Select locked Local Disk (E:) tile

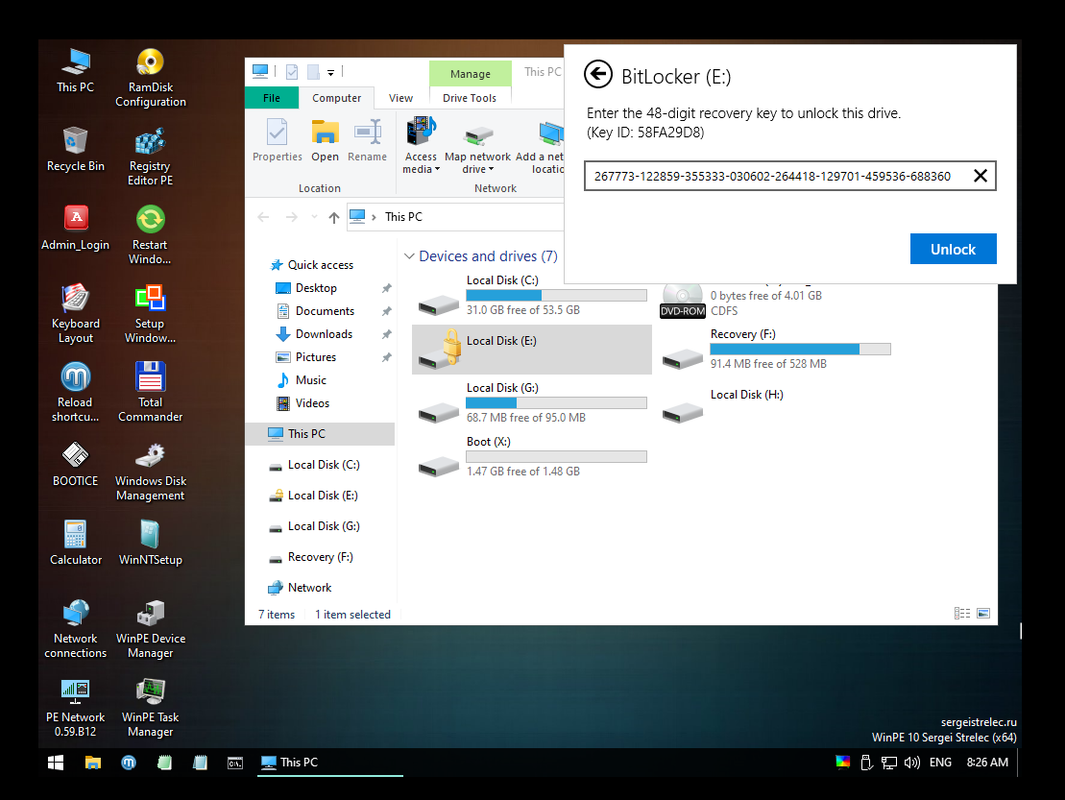[x=532, y=350]
